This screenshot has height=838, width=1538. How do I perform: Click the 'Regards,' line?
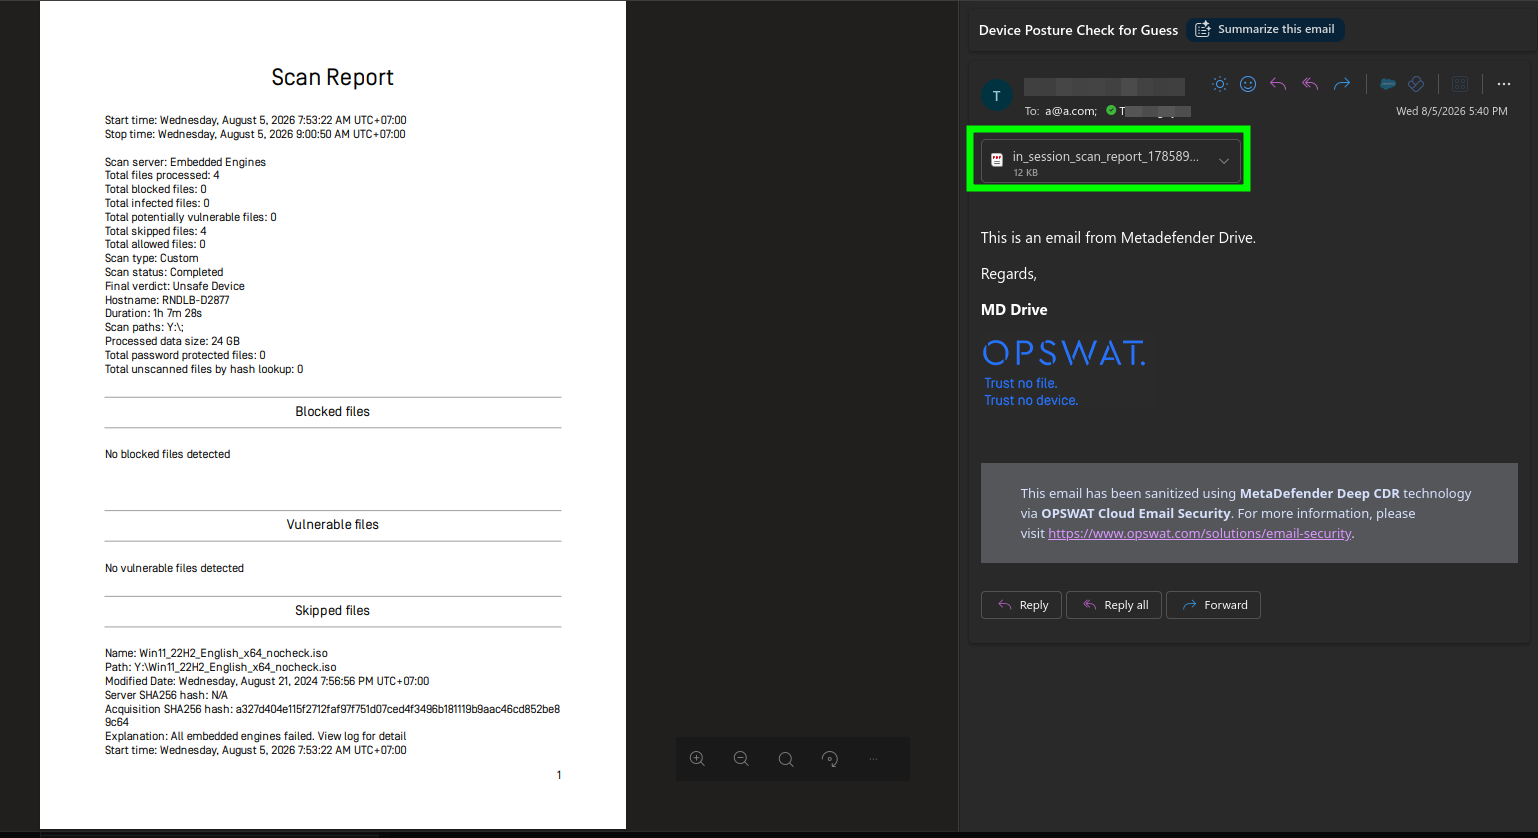pyautogui.click(x=1009, y=274)
